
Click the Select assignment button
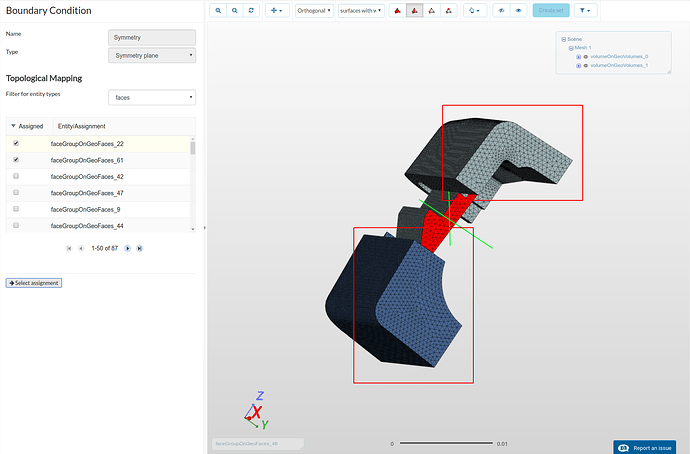(x=34, y=283)
